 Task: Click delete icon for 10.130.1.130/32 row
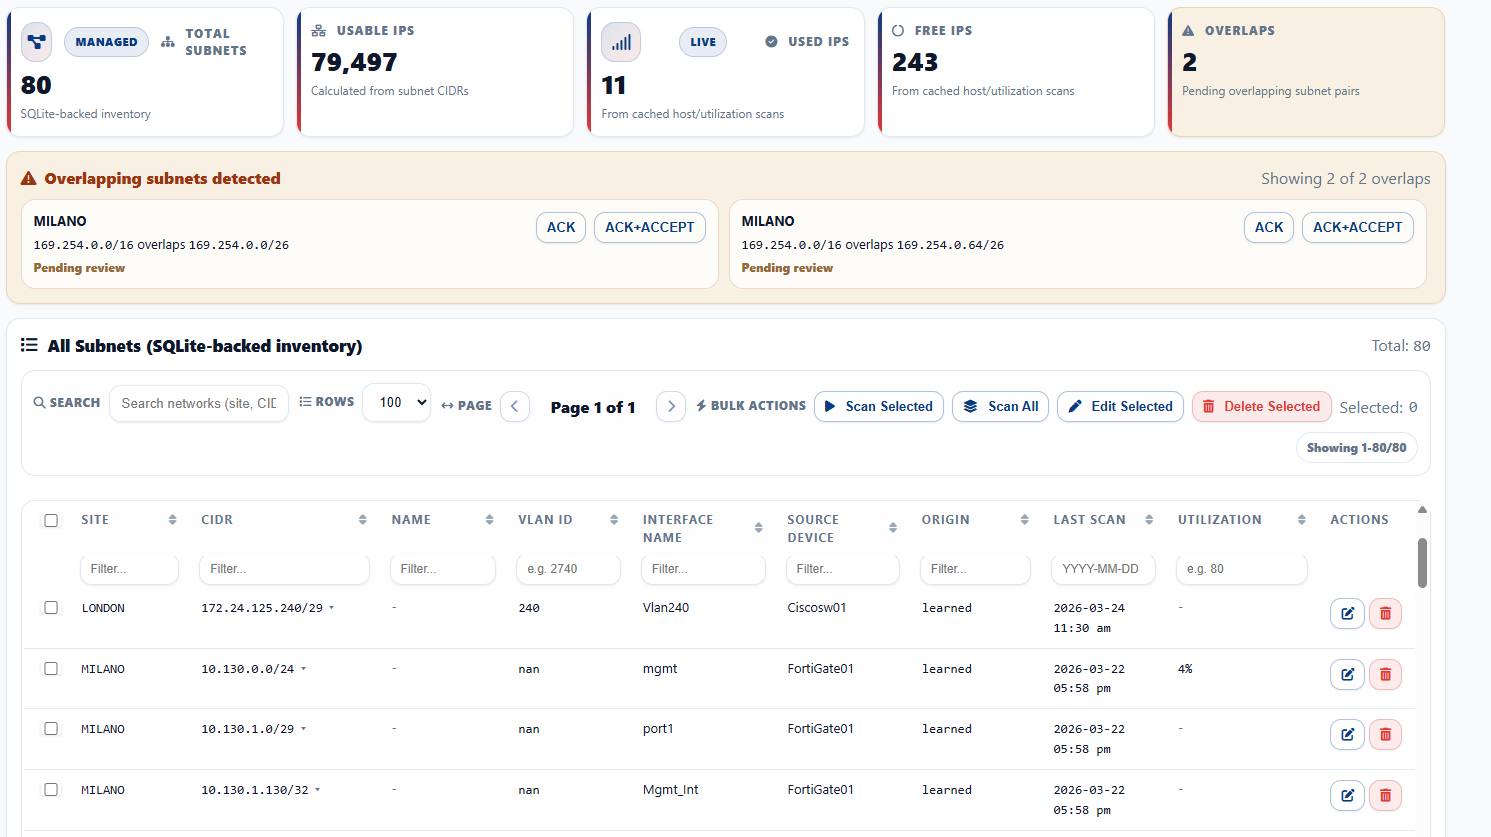pyautogui.click(x=1385, y=795)
